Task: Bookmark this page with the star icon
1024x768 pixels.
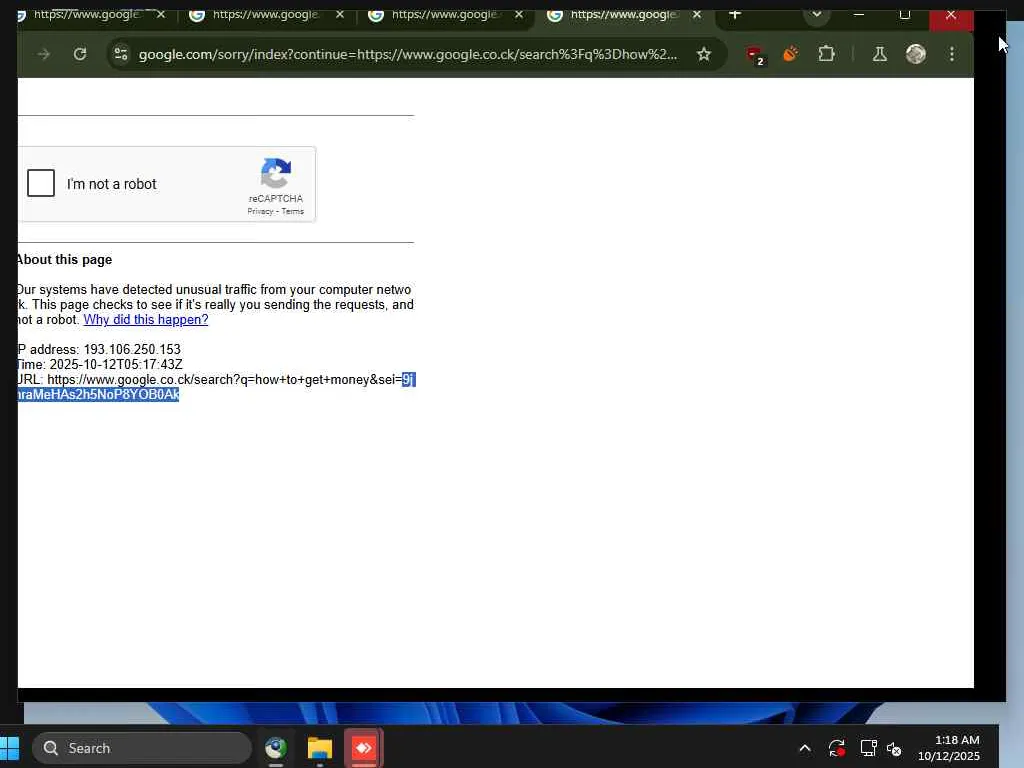Action: (703, 54)
